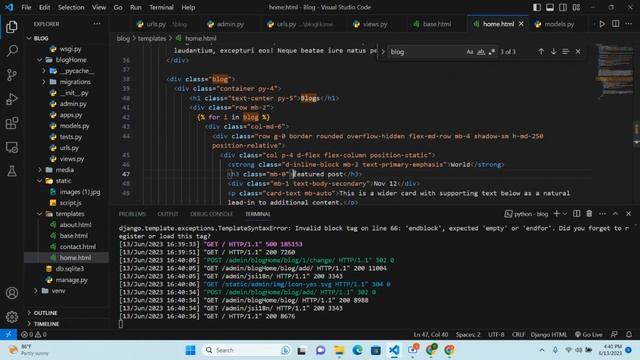Close the find widget

[578, 51]
